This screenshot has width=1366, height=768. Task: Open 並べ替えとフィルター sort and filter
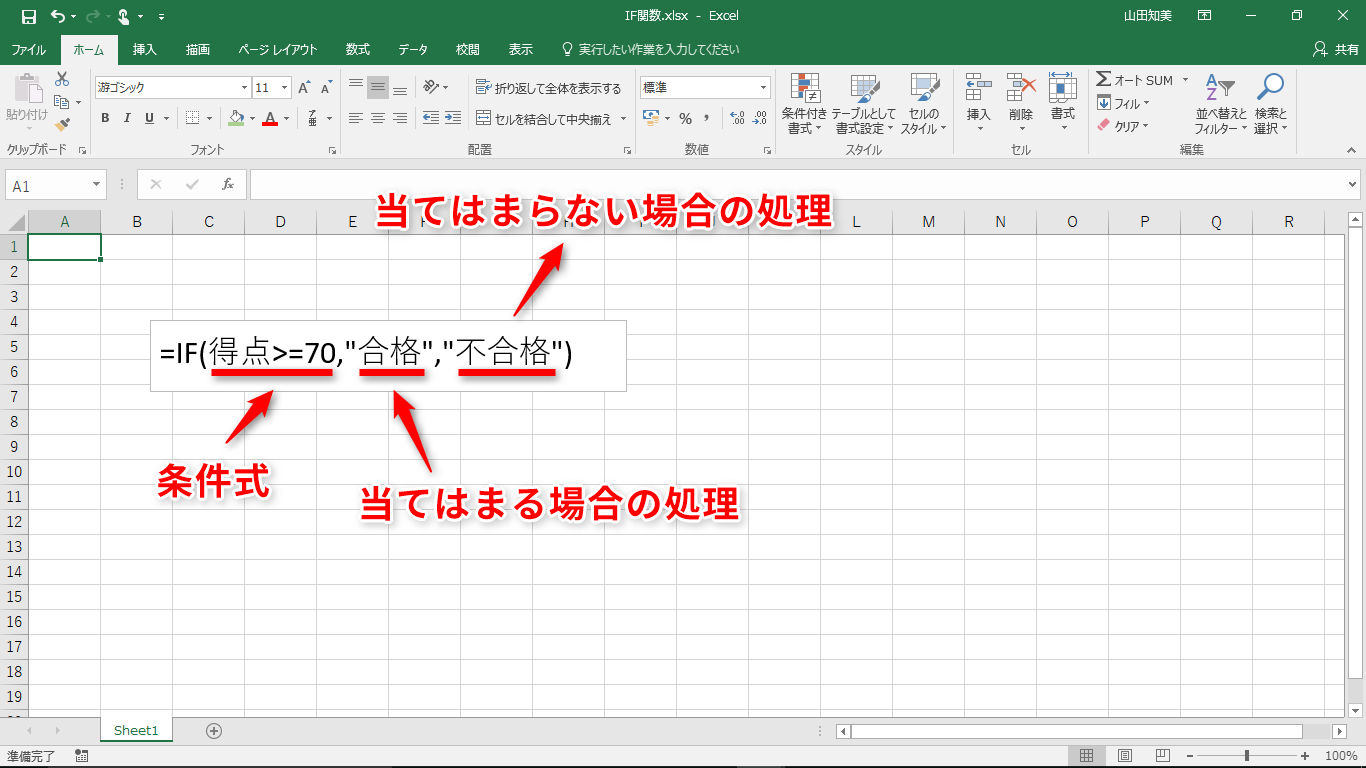coord(1221,103)
